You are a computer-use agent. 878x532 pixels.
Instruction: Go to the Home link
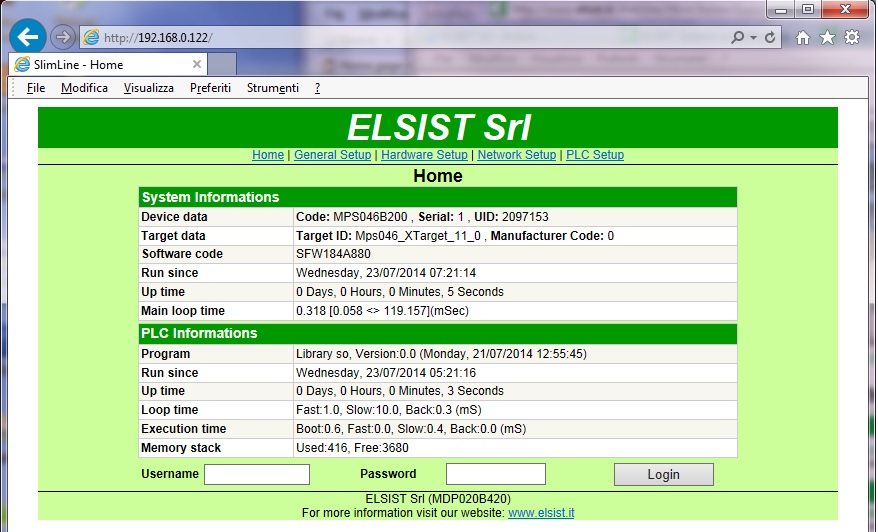(268, 155)
